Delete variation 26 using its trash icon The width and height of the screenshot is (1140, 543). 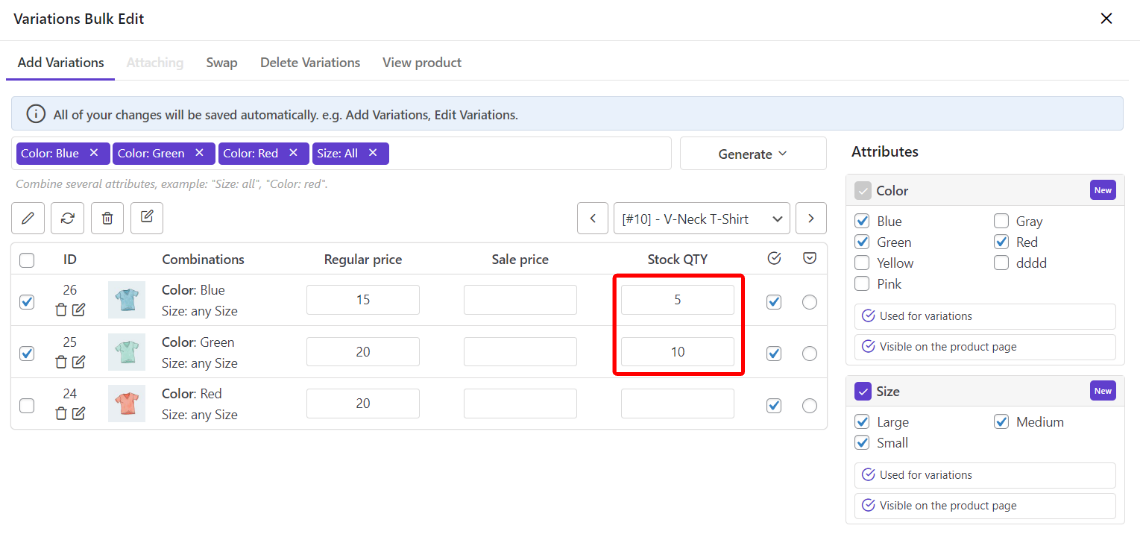click(x=61, y=310)
